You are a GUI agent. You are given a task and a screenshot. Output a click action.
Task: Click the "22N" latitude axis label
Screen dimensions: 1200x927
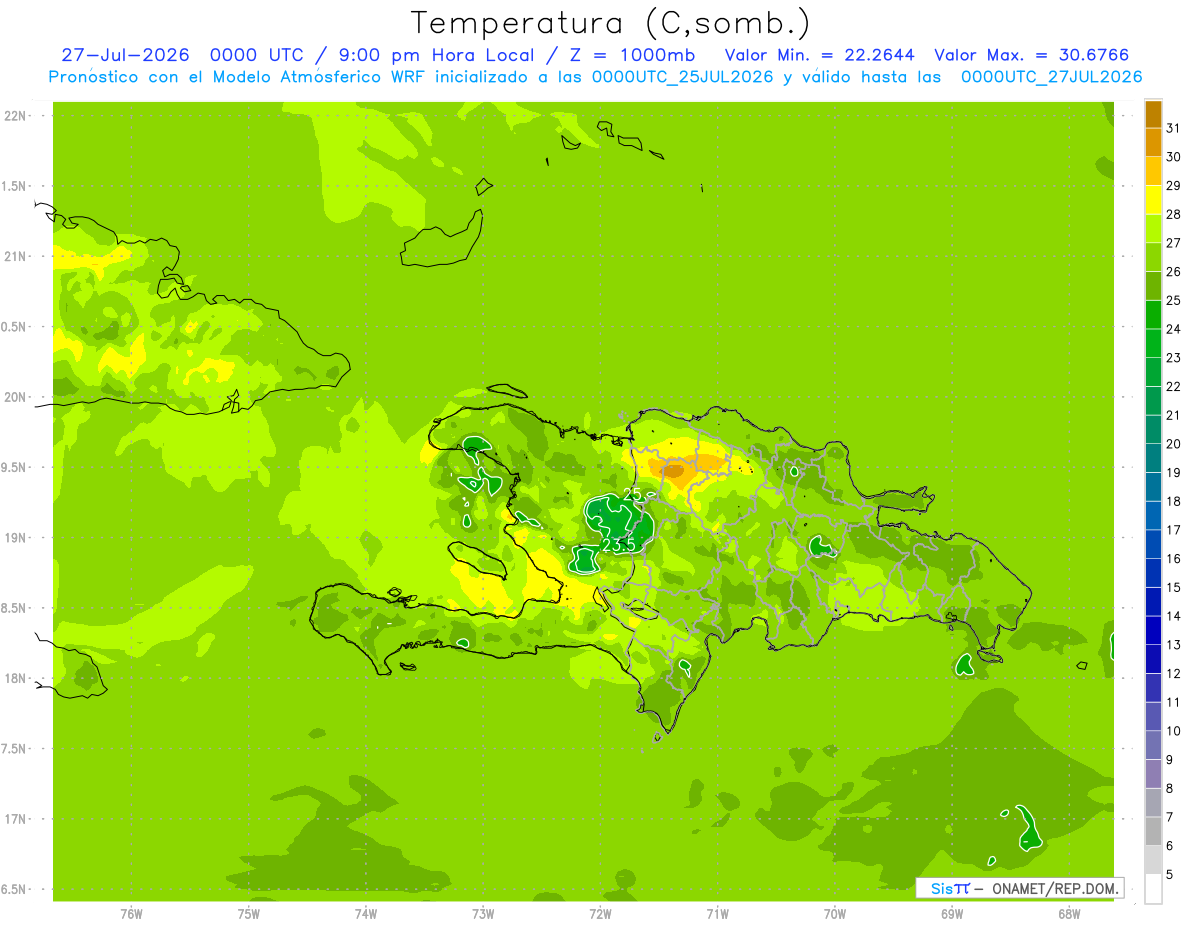pyautogui.click(x=15, y=116)
